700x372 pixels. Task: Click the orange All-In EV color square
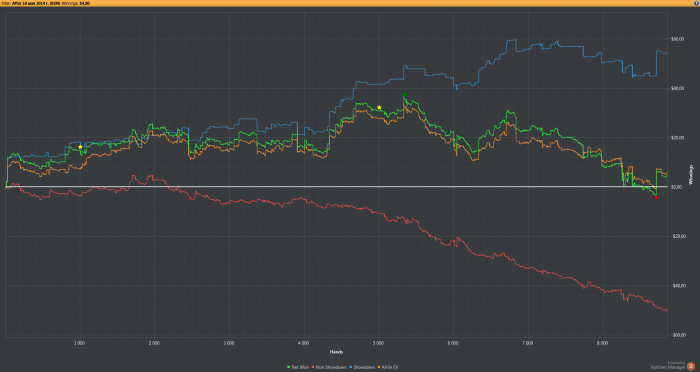pyautogui.click(x=379, y=367)
